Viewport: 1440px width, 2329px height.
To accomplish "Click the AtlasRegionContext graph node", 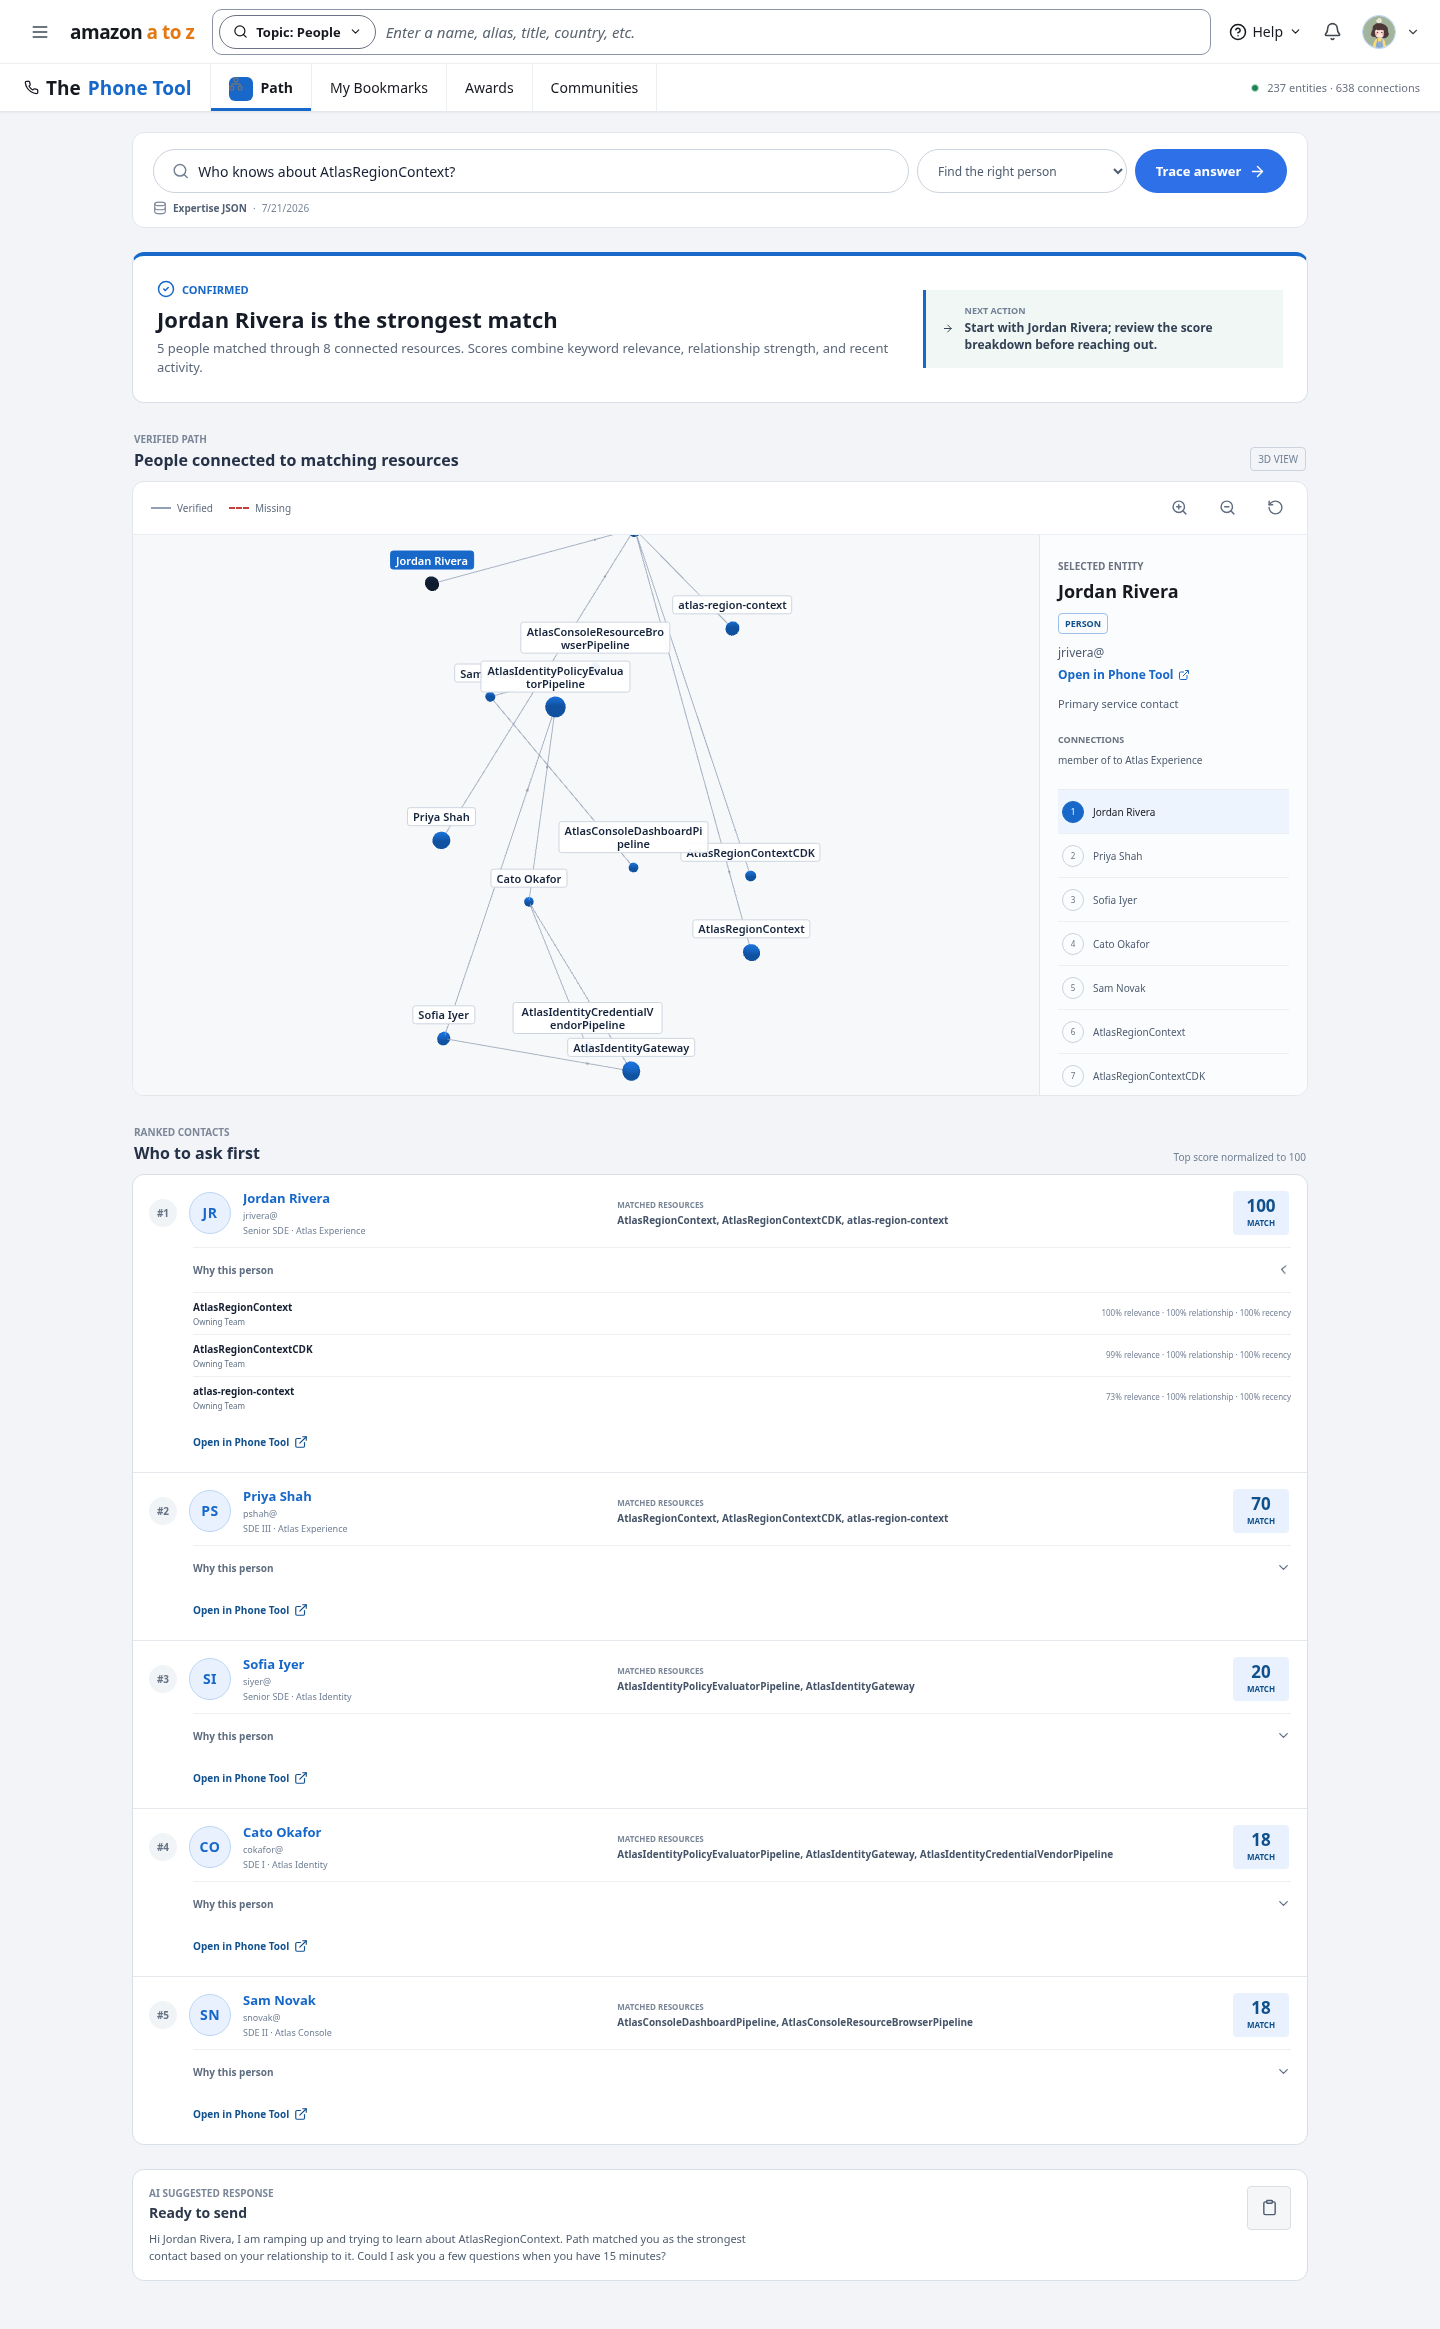I will point(752,953).
